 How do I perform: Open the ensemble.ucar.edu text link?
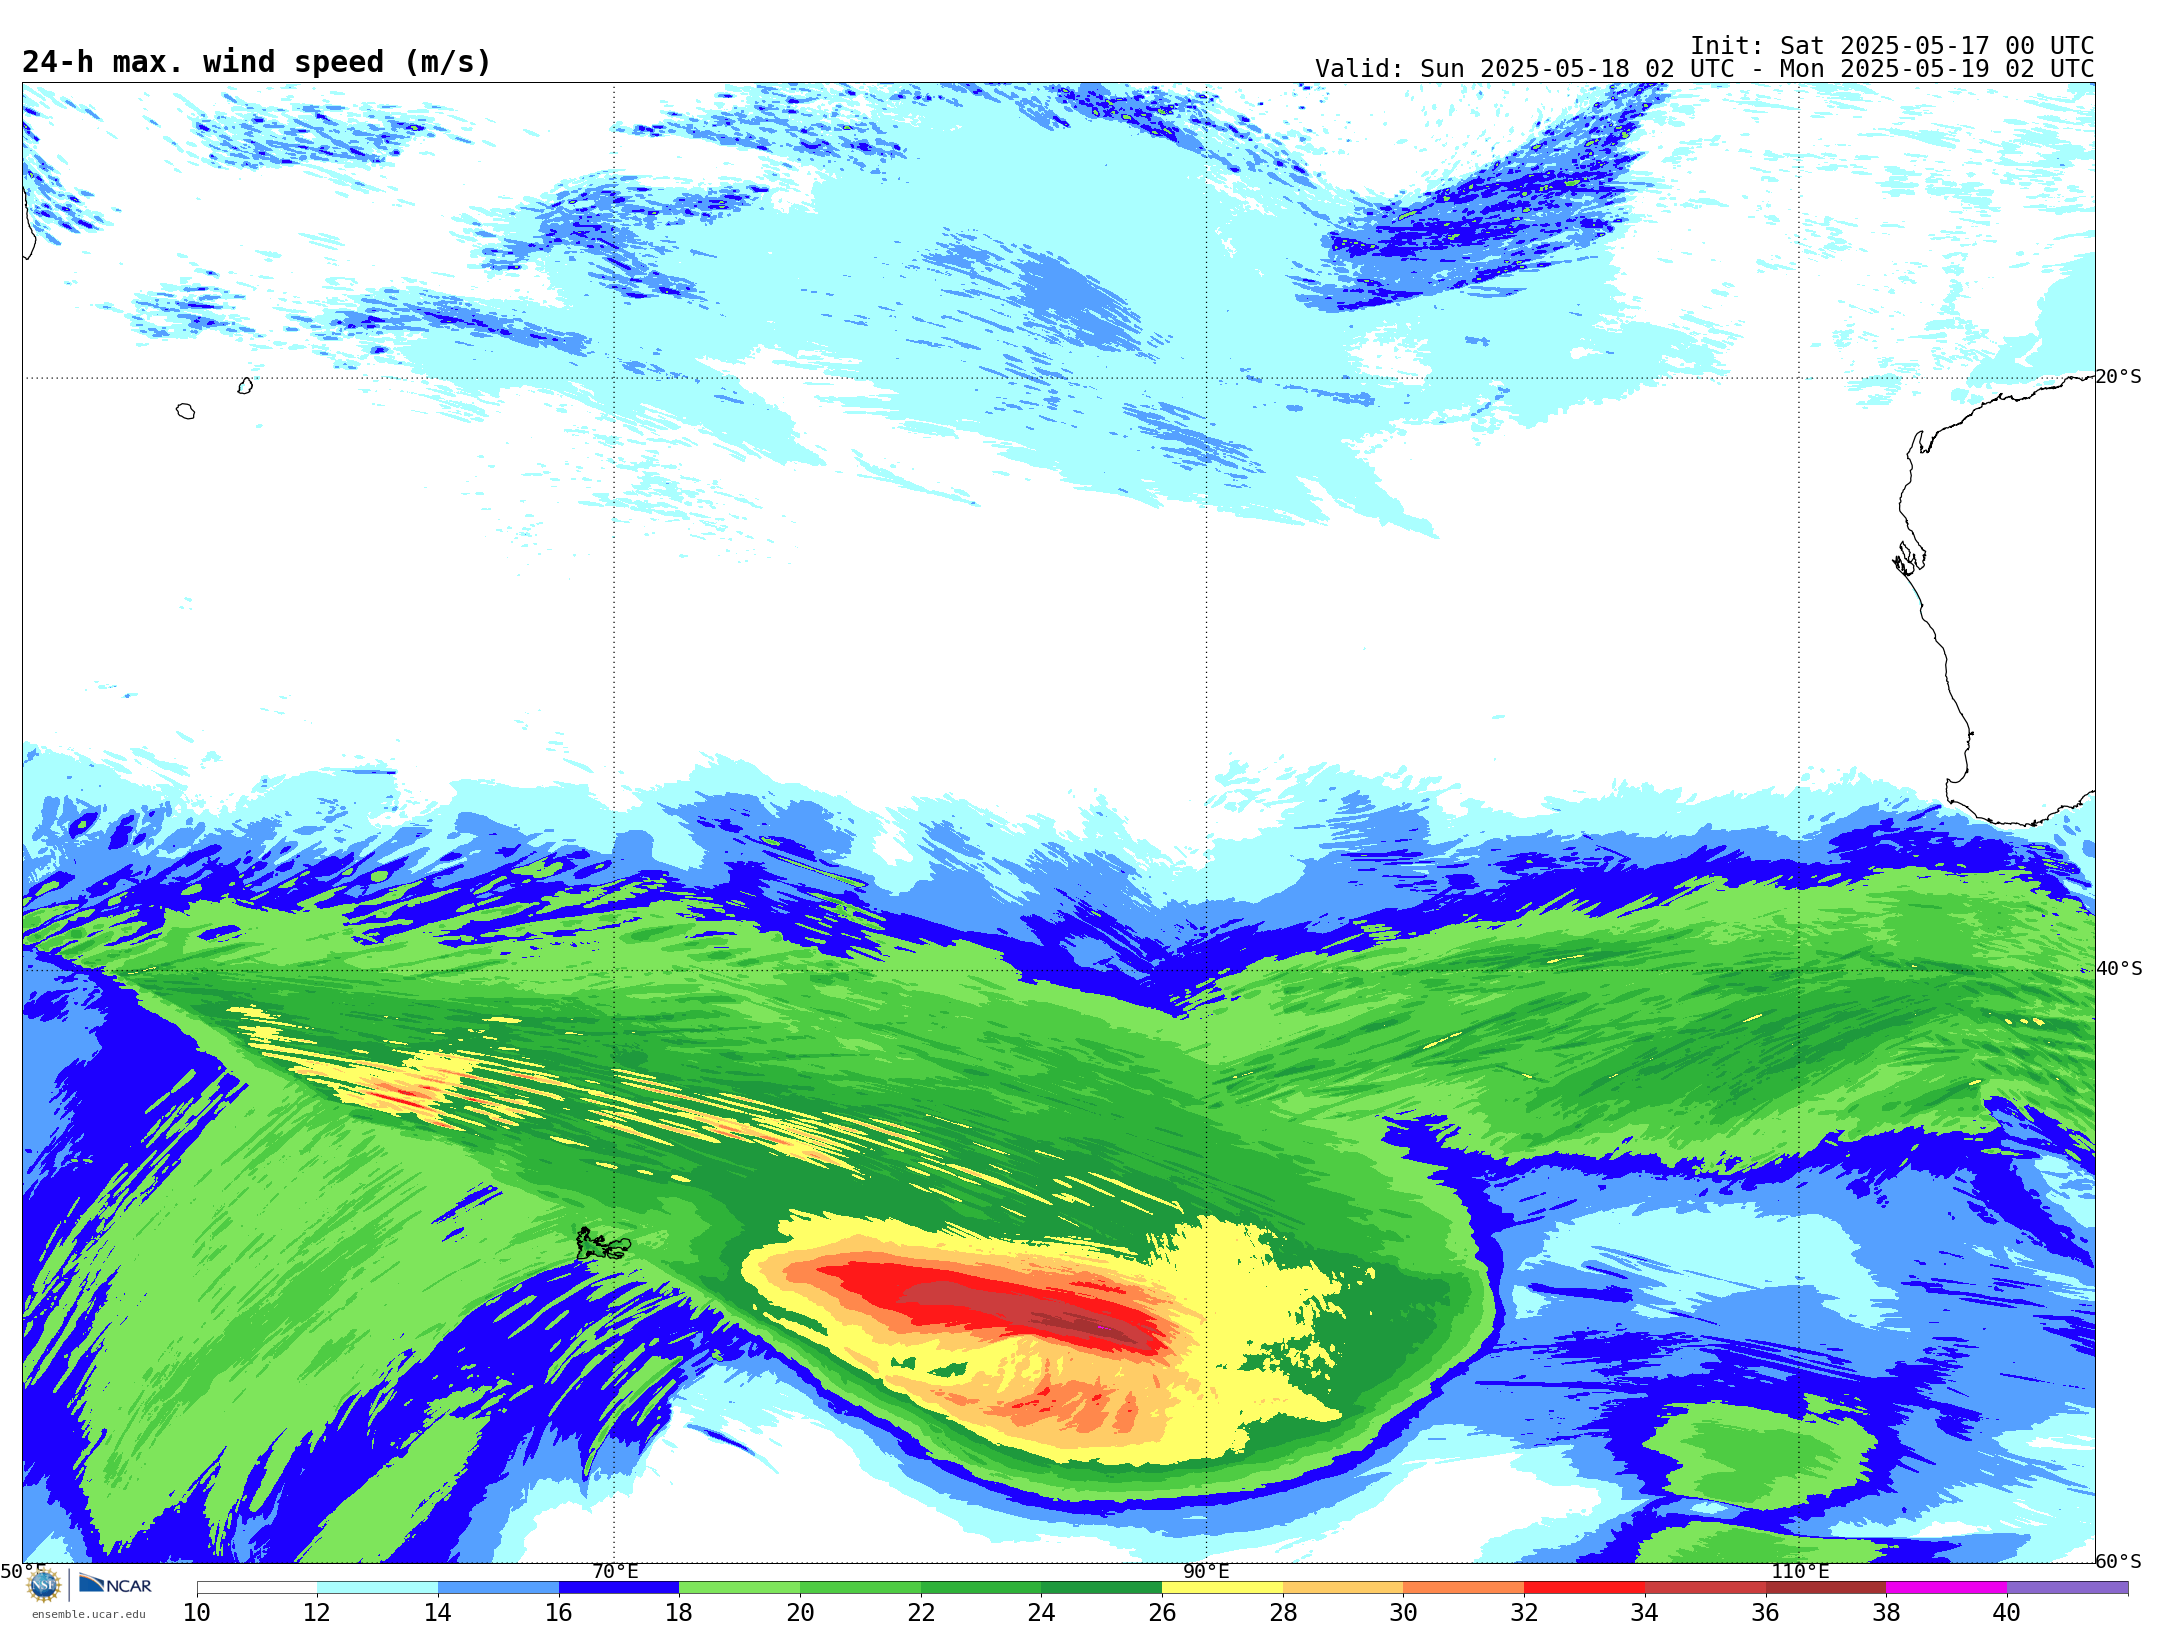pyautogui.click(x=88, y=1614)
